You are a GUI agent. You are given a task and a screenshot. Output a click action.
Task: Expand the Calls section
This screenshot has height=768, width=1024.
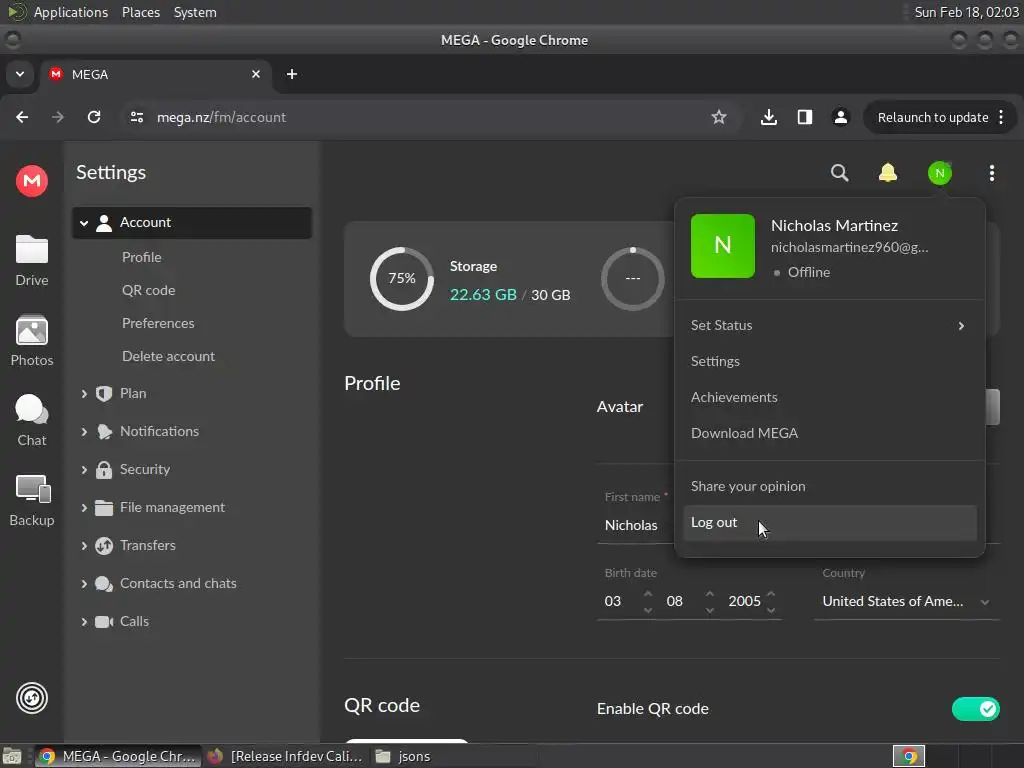click(x=84, y=622)
